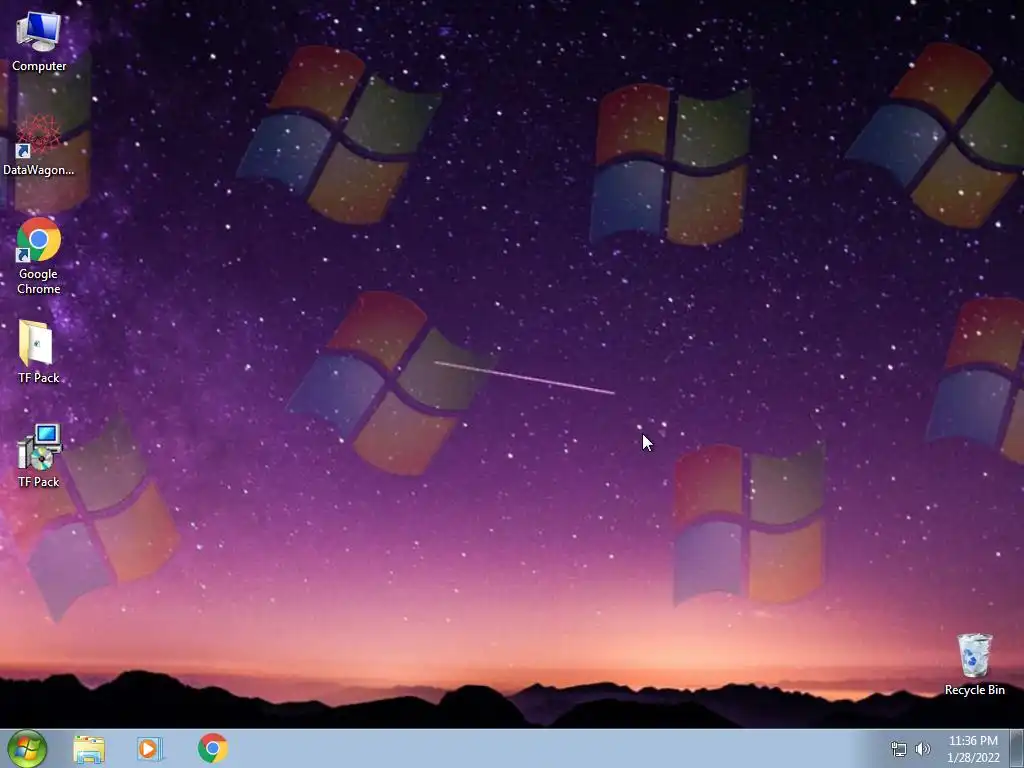
Task: Select the Recycle Bin icon
Action: click(974, 664)
